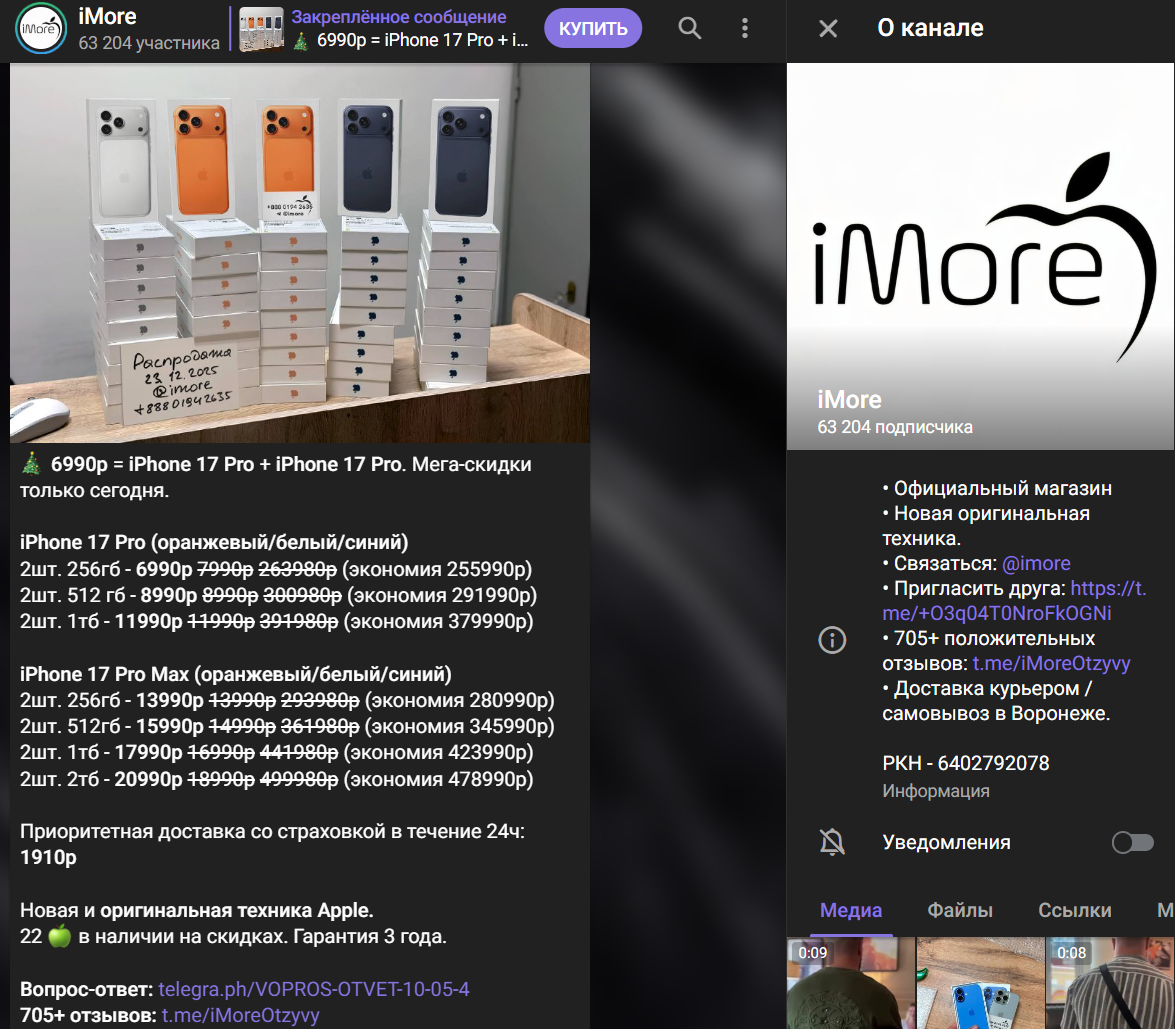The image size is (1175, 1029).
Task: Switch to the Ссылки tab
Action: (1075, 911)
